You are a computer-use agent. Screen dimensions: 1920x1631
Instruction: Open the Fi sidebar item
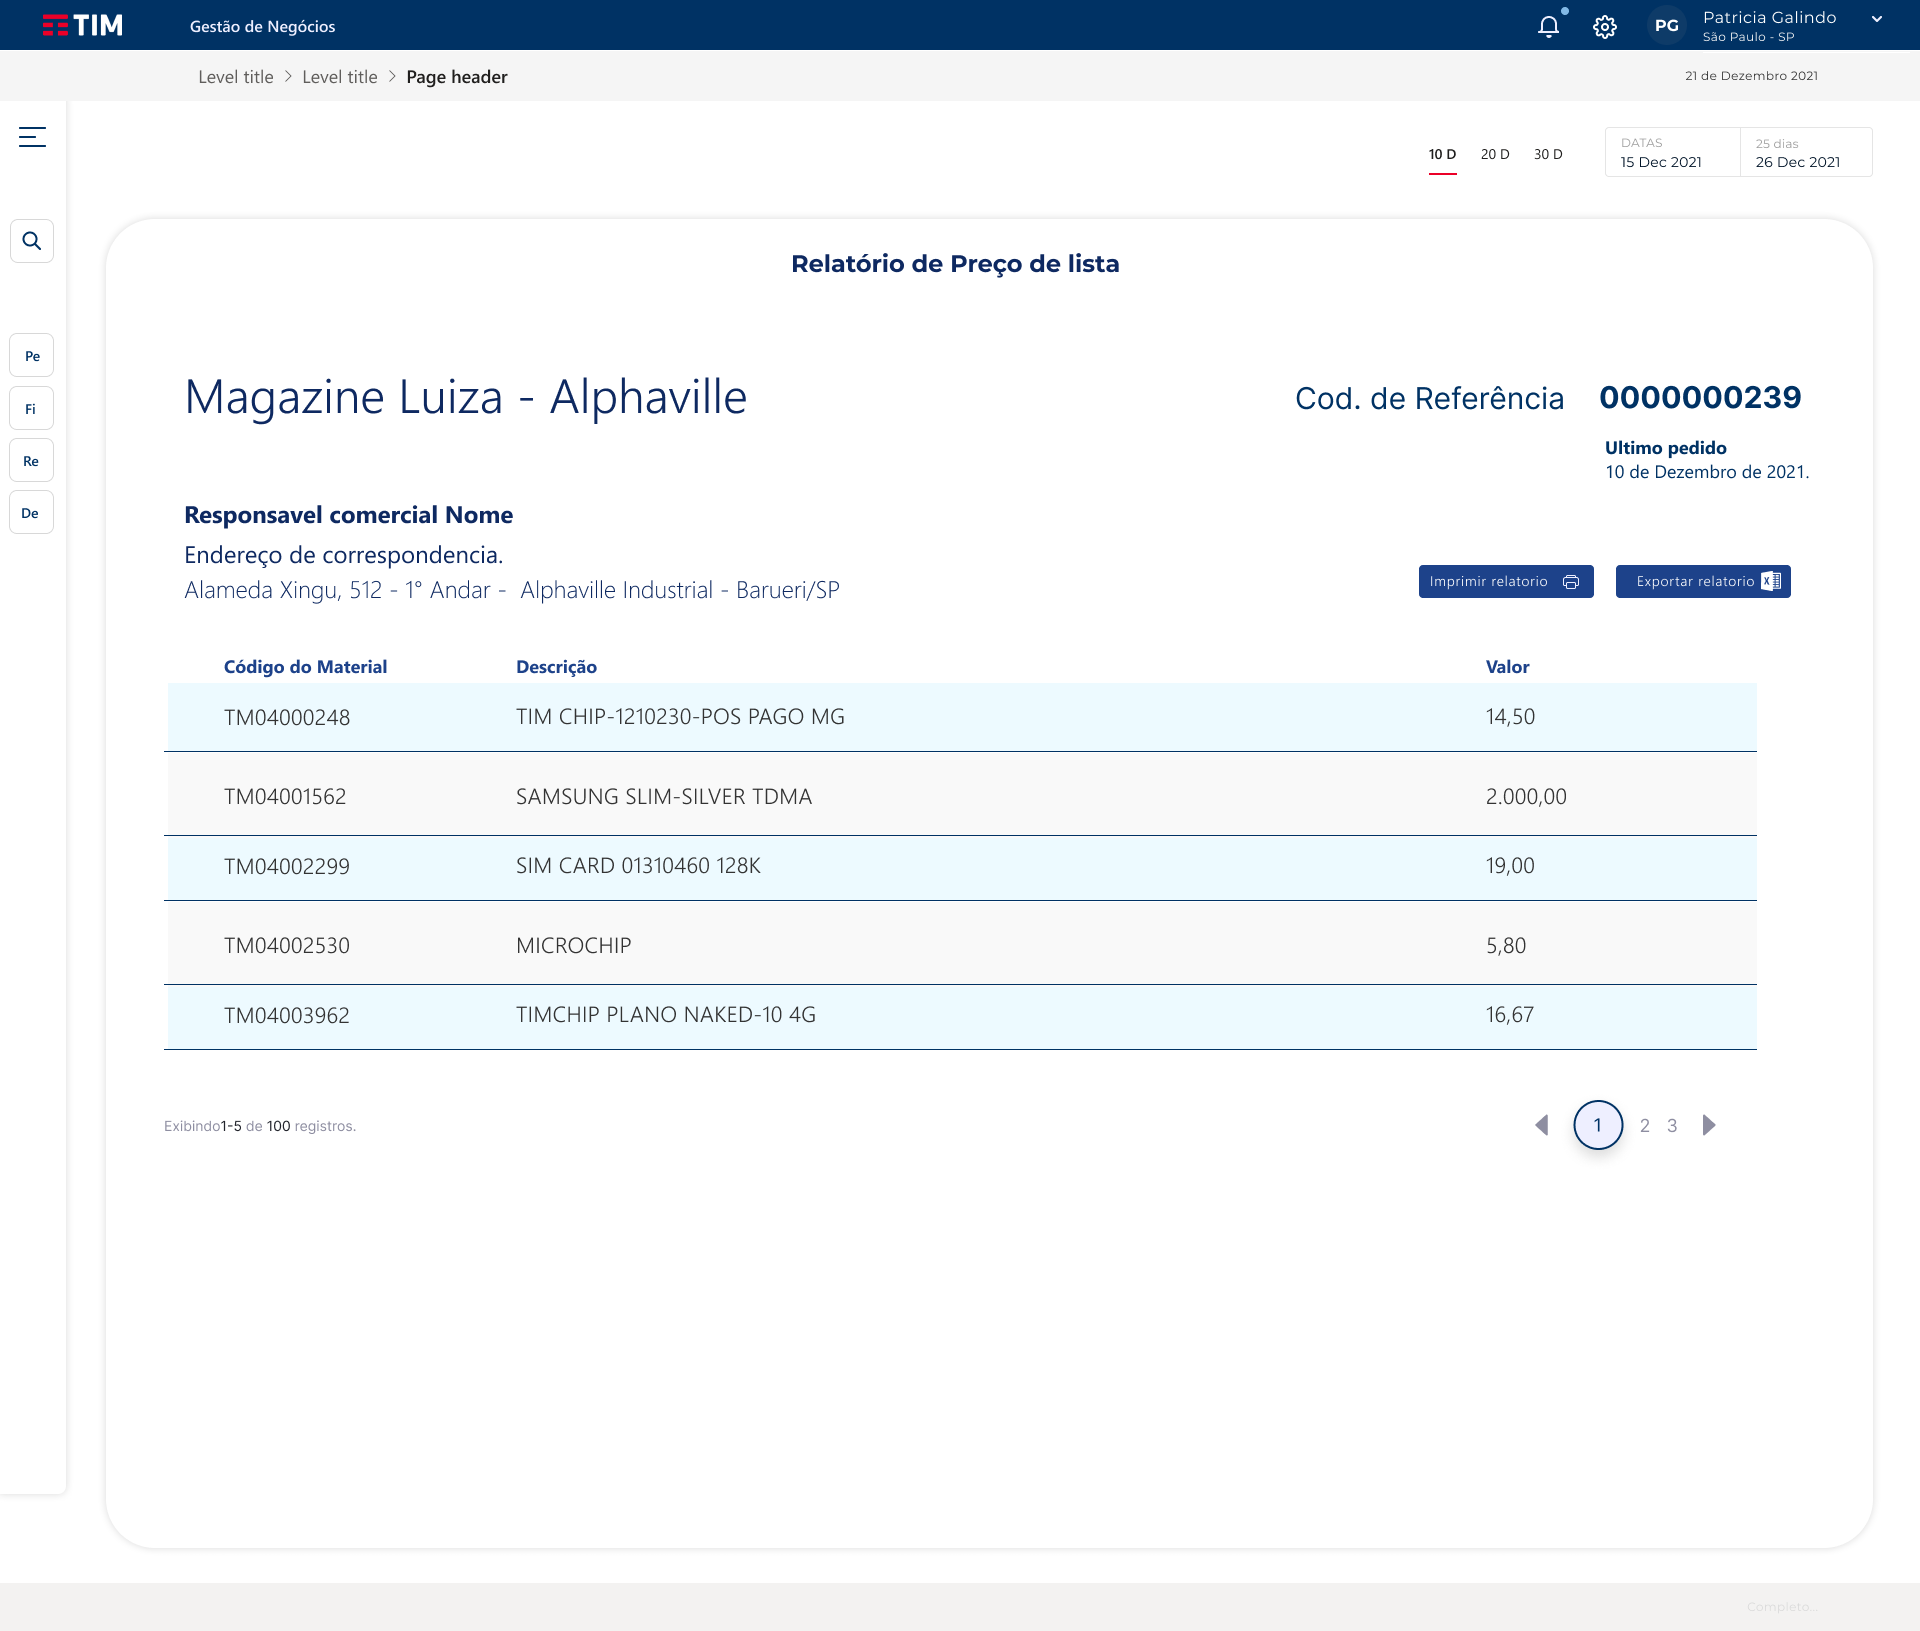point(32,409)
